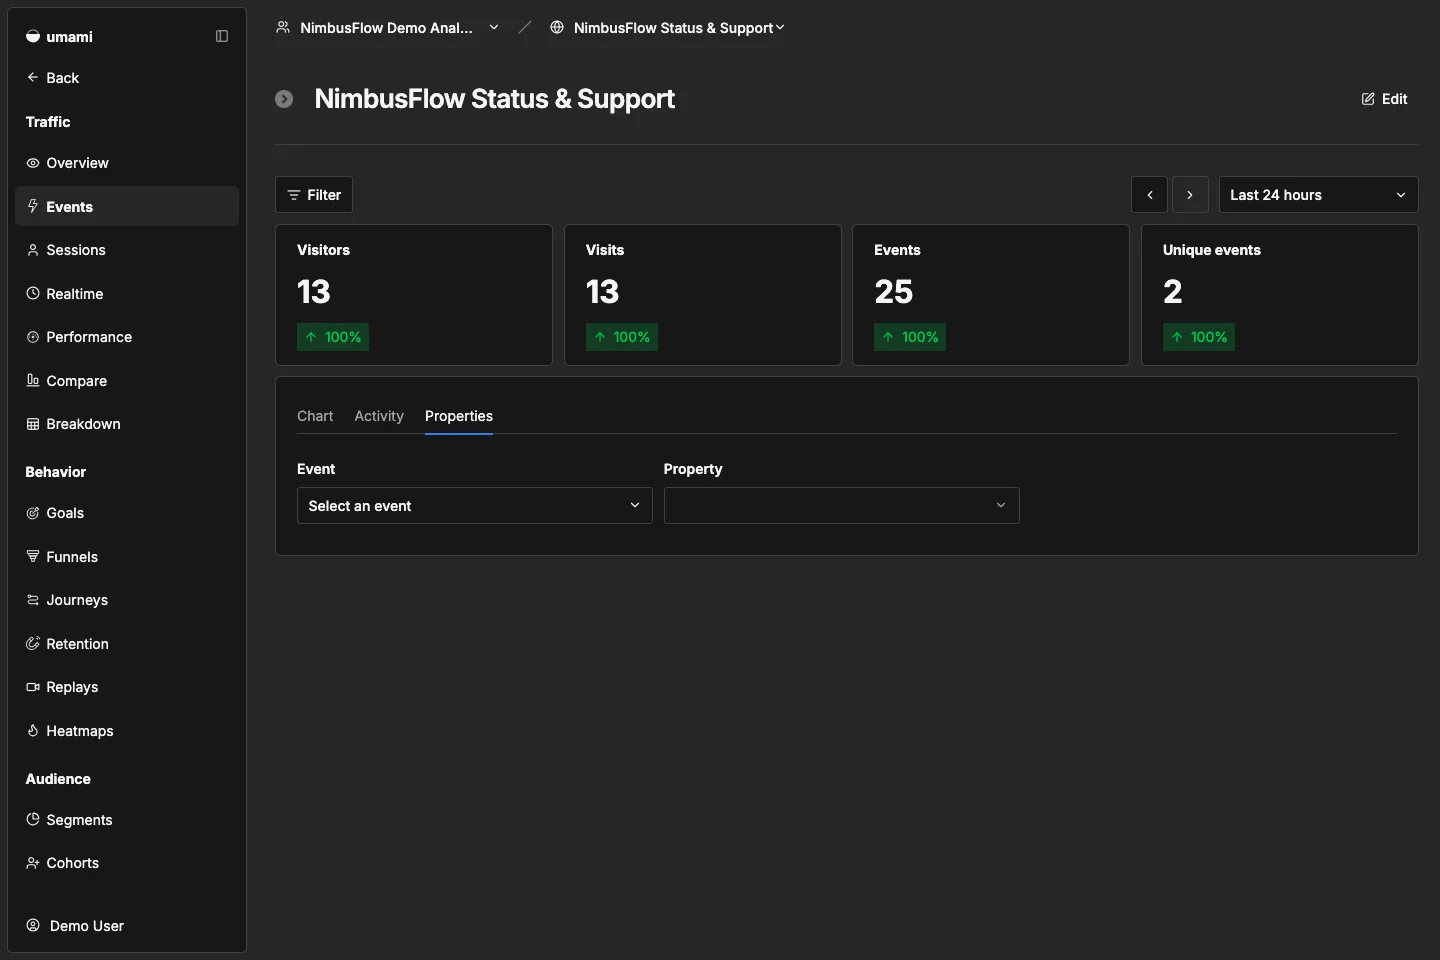The image size is (1440, 960).
Task: Click the globe icon beside website name
Action: (x=557, y=27)
